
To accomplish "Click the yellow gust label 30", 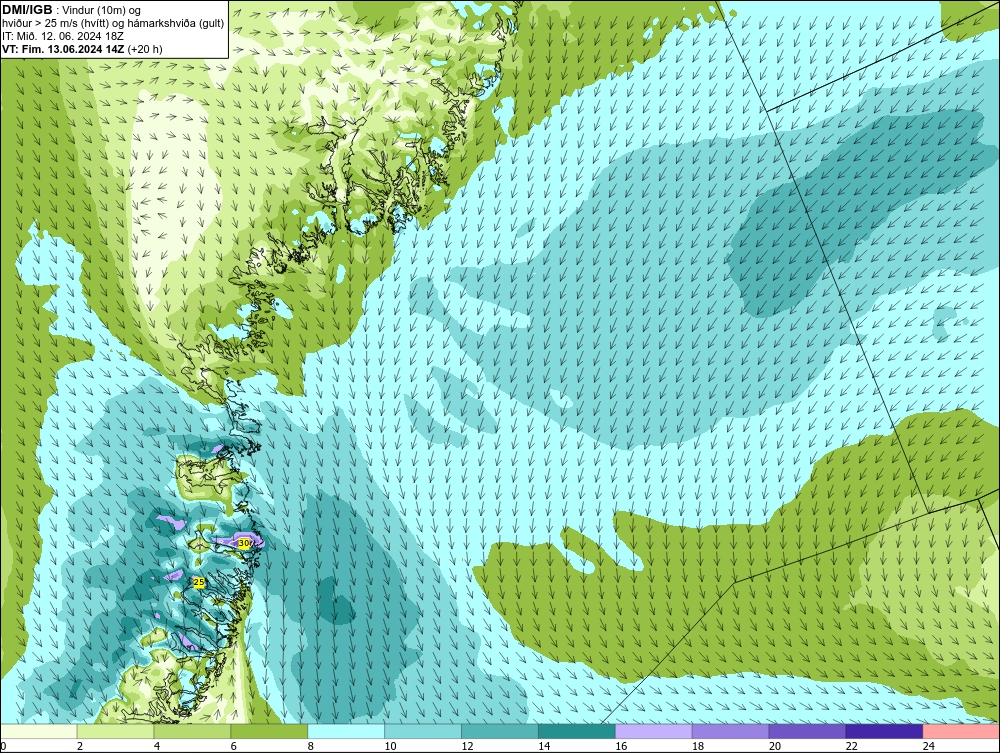I will 244,543.
